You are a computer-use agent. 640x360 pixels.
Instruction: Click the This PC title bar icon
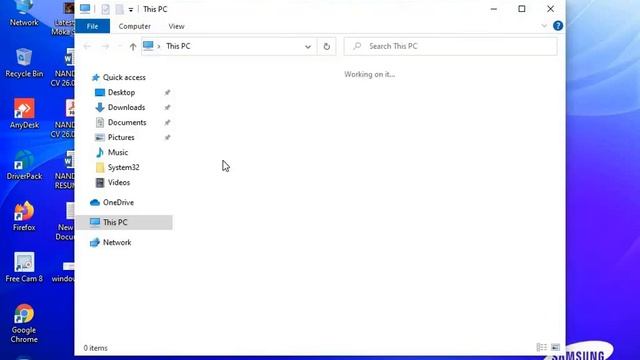85,9
